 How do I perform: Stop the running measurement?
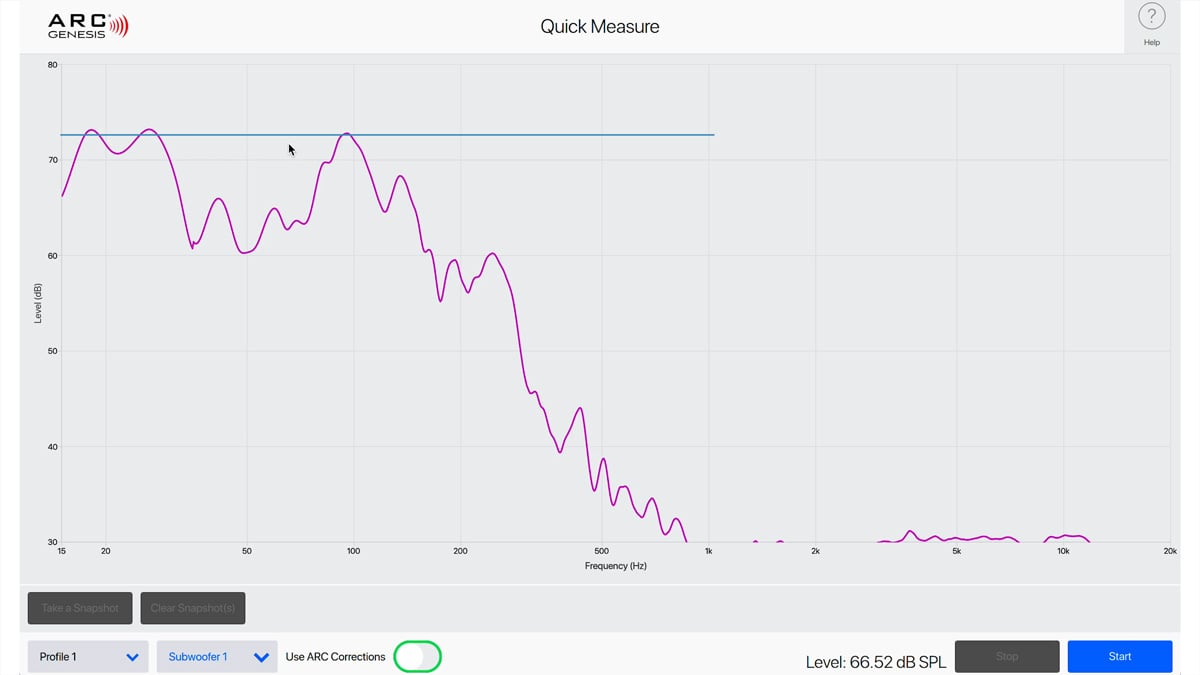pos(1007,657)
